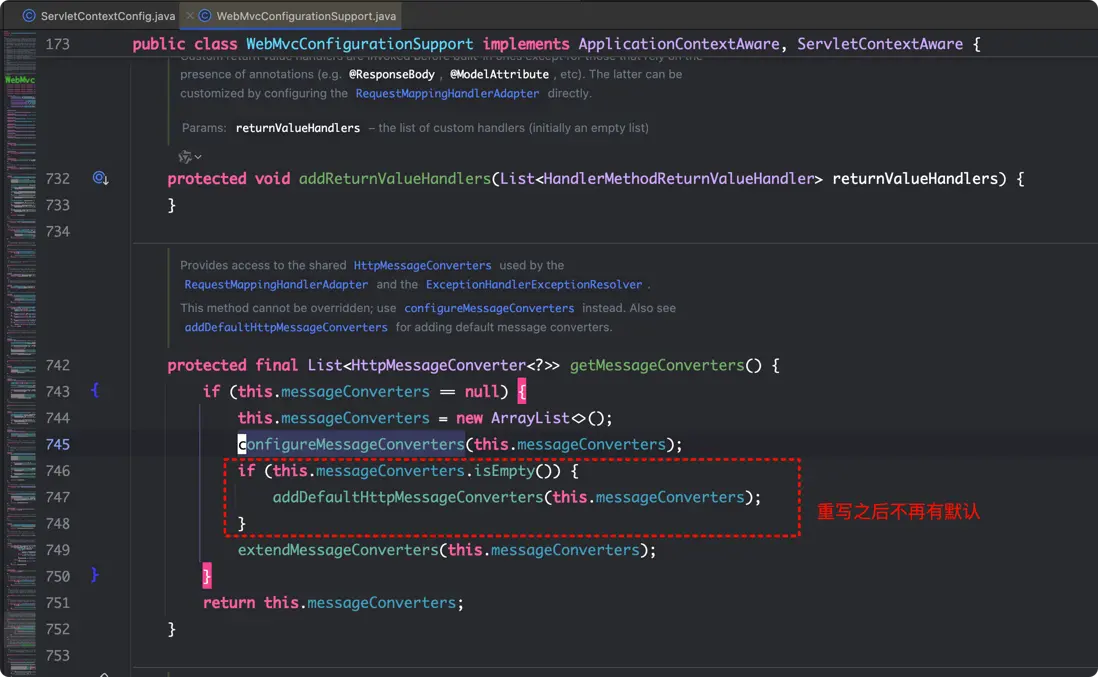Click the getMessageConverters method name
This screenshot has width=1098, height=677.
click(657, 365)
